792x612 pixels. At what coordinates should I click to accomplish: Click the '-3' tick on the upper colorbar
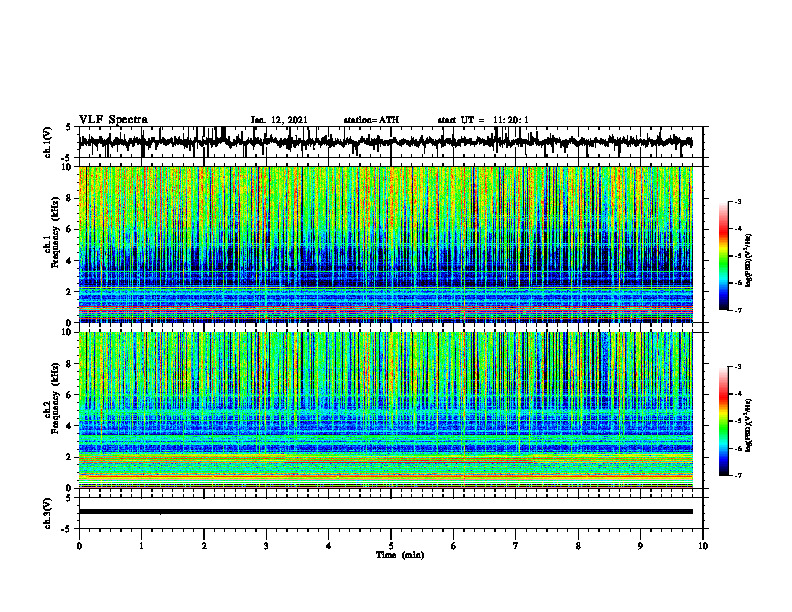coord(738,201)
